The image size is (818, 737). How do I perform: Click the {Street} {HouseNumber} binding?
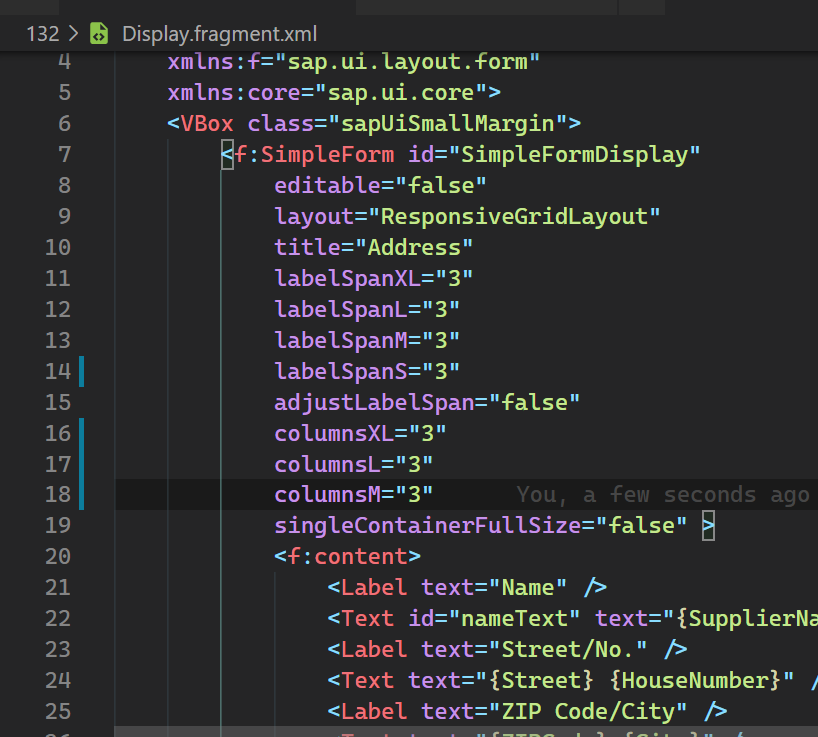click(635, 681)
